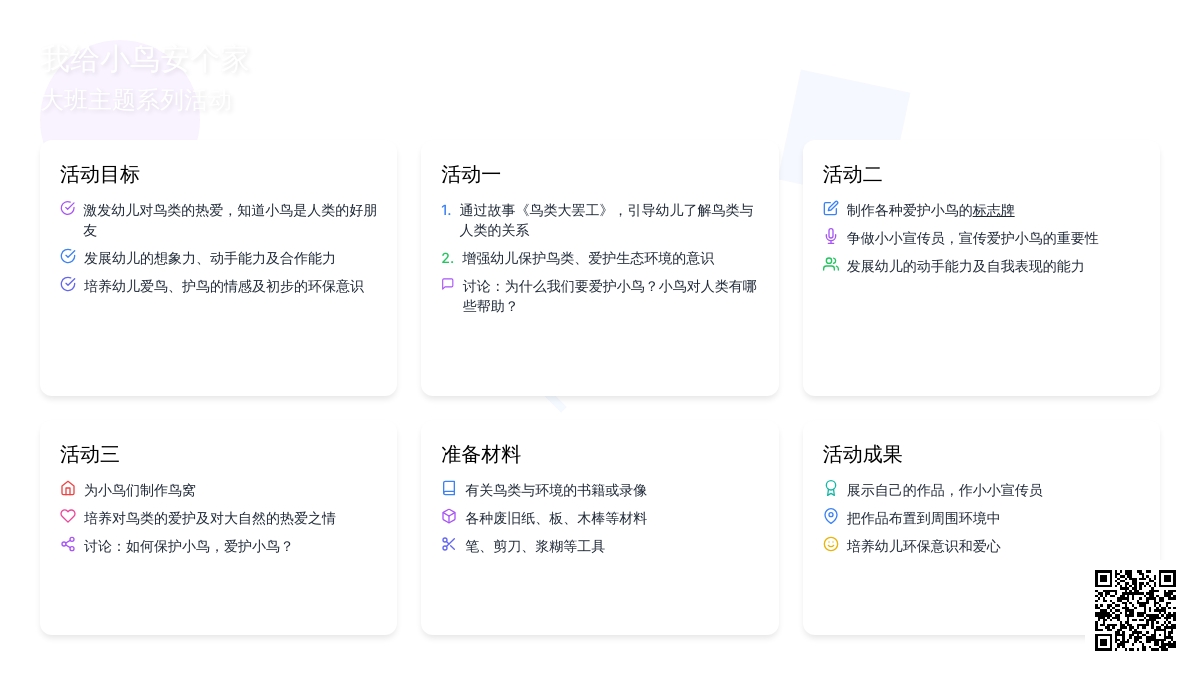Image resolution: width=1200 pixels, height=675 pixels.
Task: Click text 培养幼儿环保意识和爱心
Action: pos(924,546)
